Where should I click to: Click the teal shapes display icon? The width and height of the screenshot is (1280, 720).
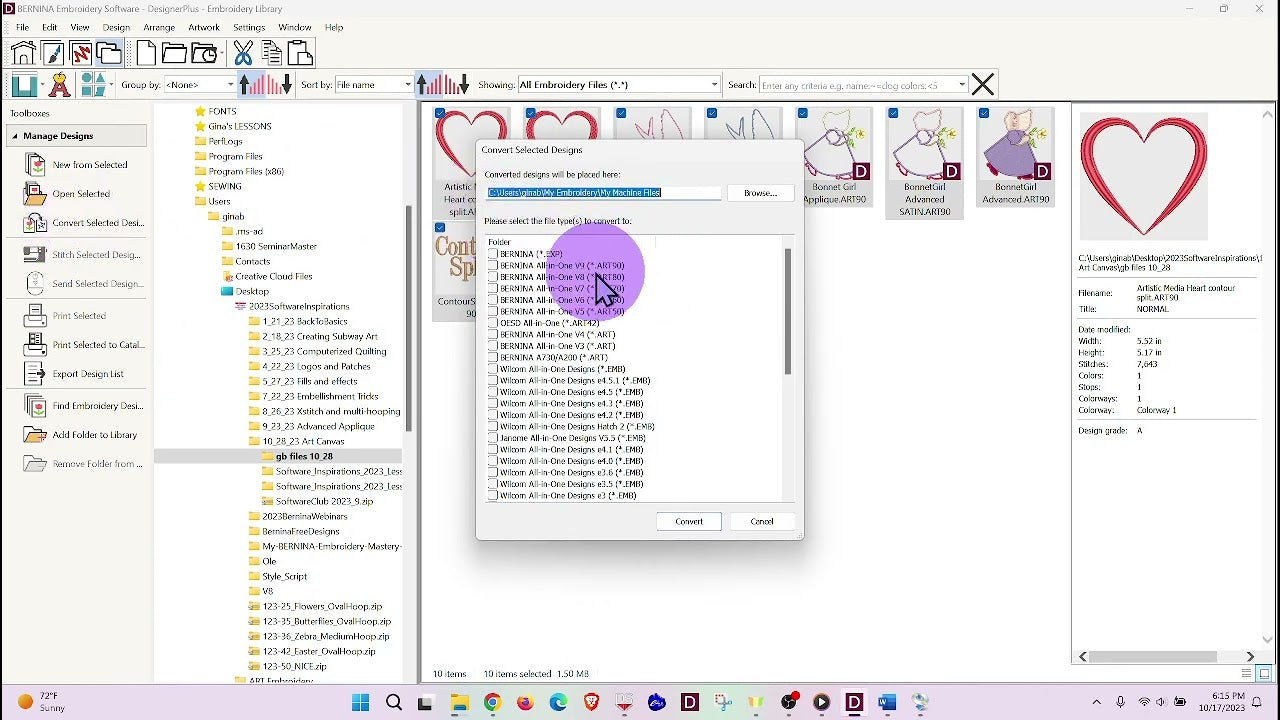(95, 85)
